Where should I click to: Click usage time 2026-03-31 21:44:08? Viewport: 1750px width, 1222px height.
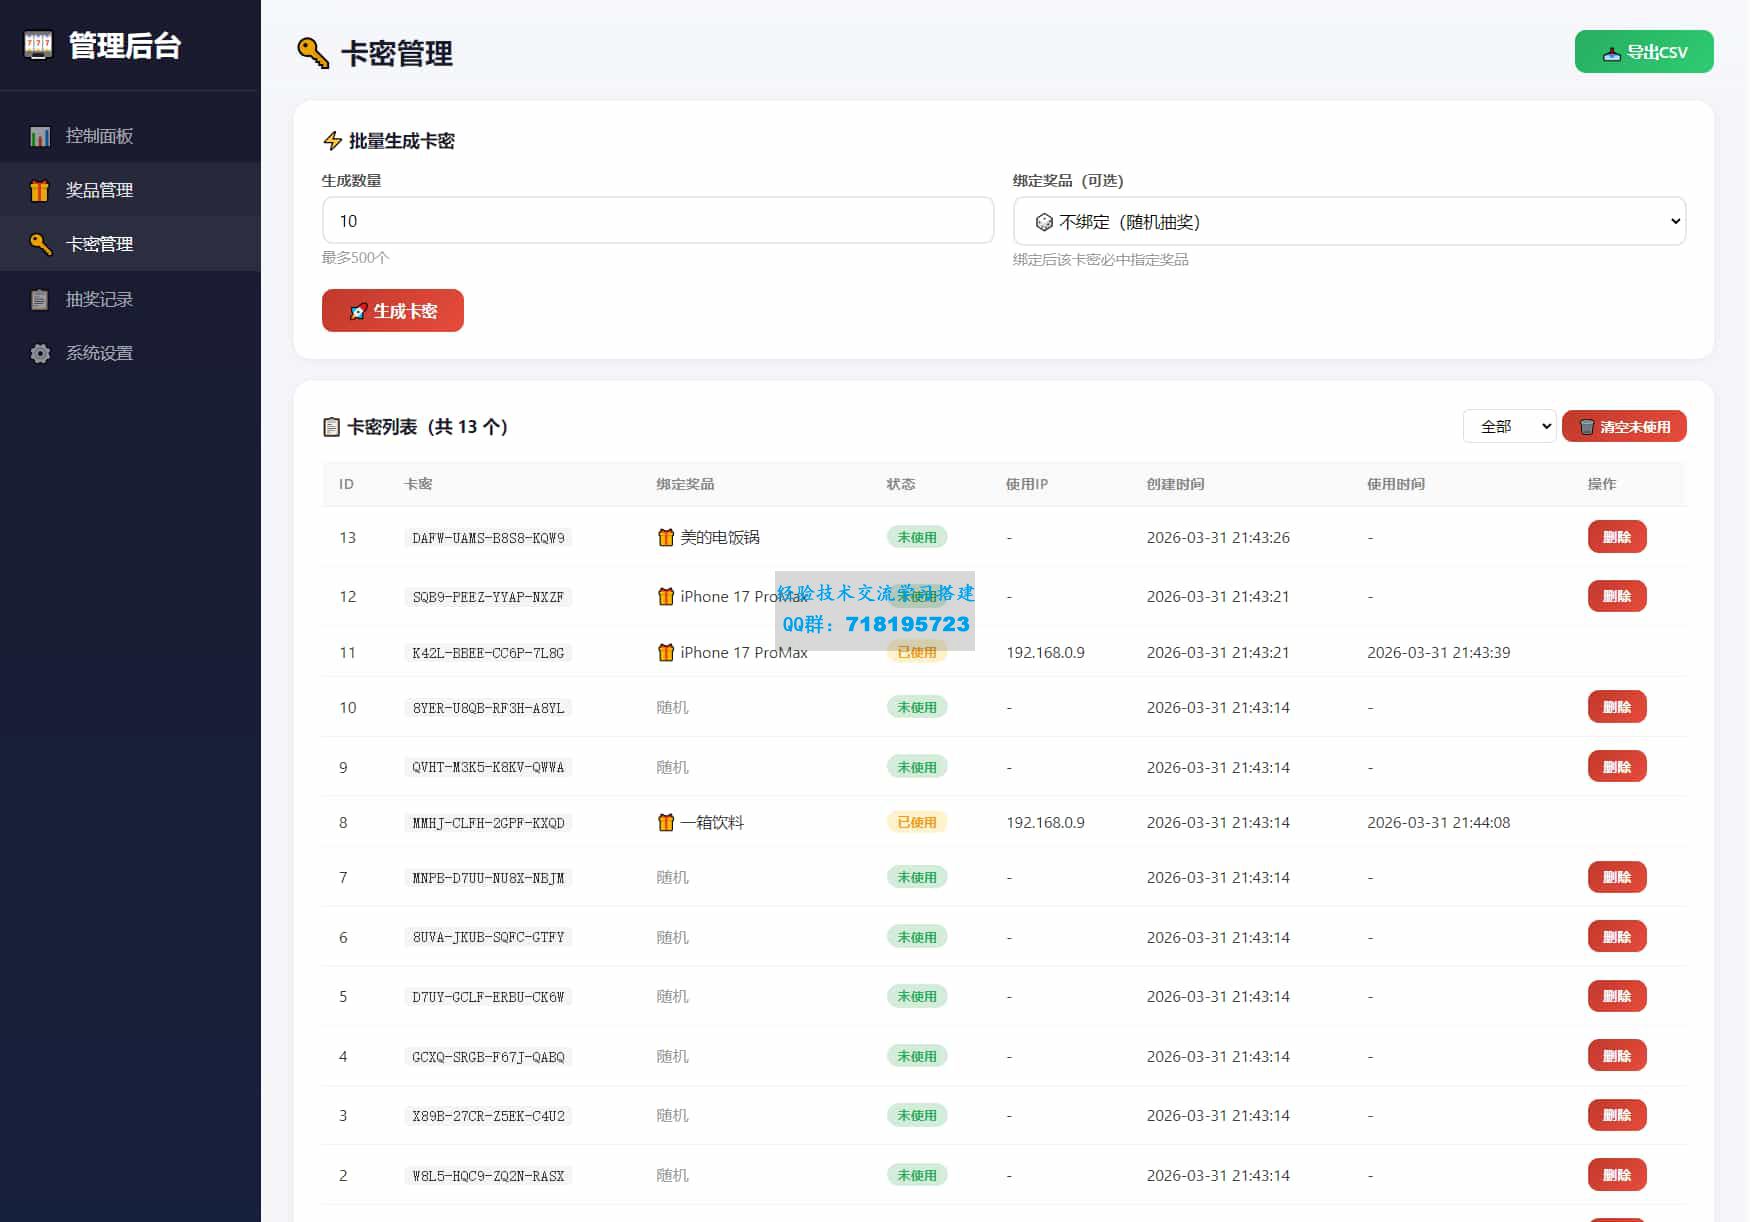tap(1438, 822)
